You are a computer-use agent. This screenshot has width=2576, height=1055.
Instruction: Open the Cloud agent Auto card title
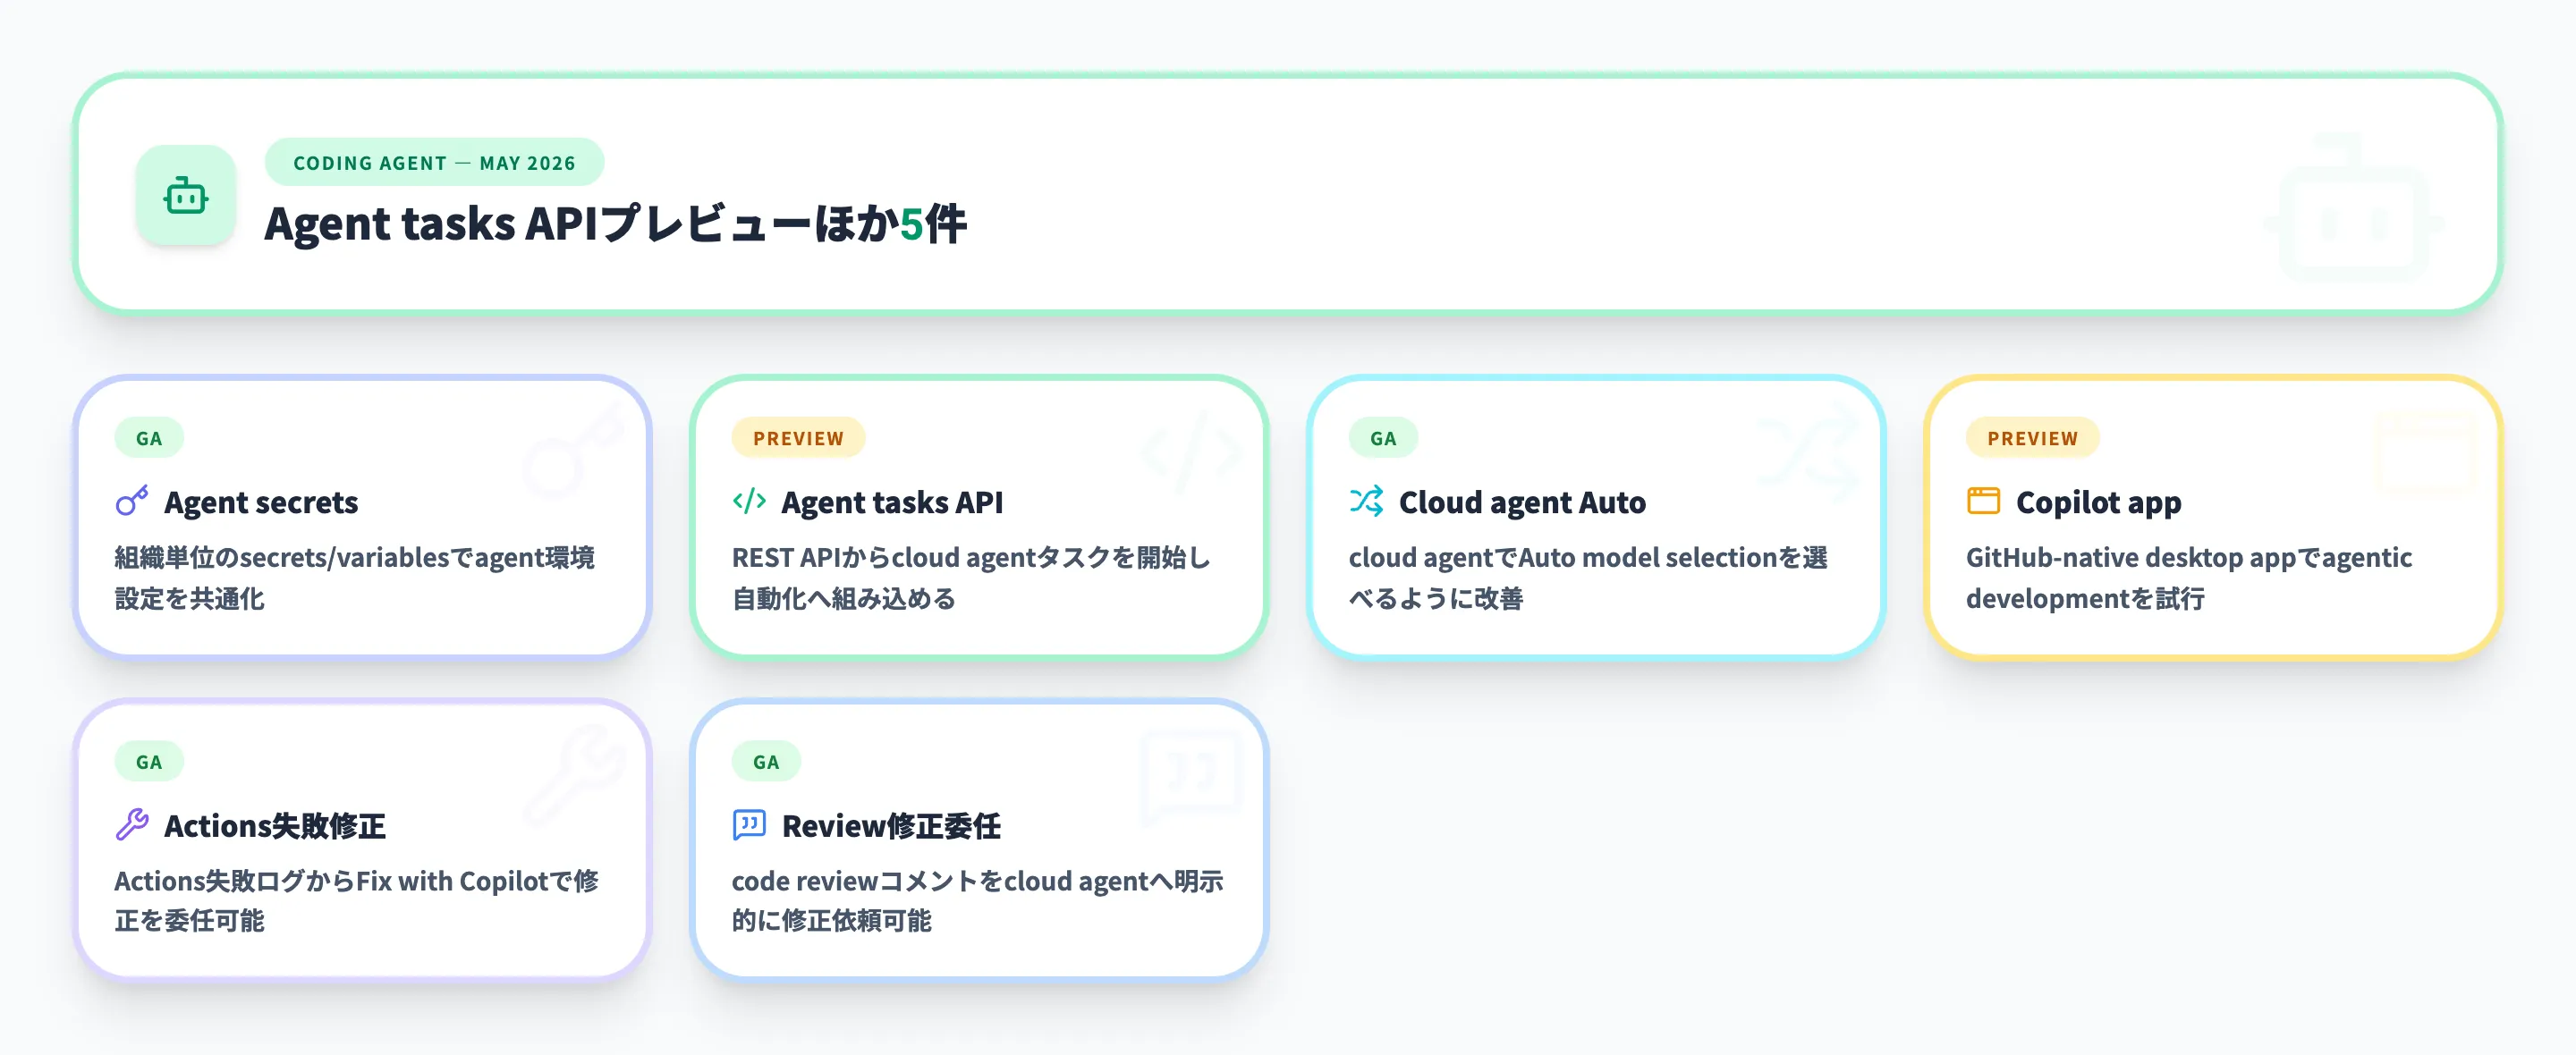pyautogui.click(x=1522, y=502)
